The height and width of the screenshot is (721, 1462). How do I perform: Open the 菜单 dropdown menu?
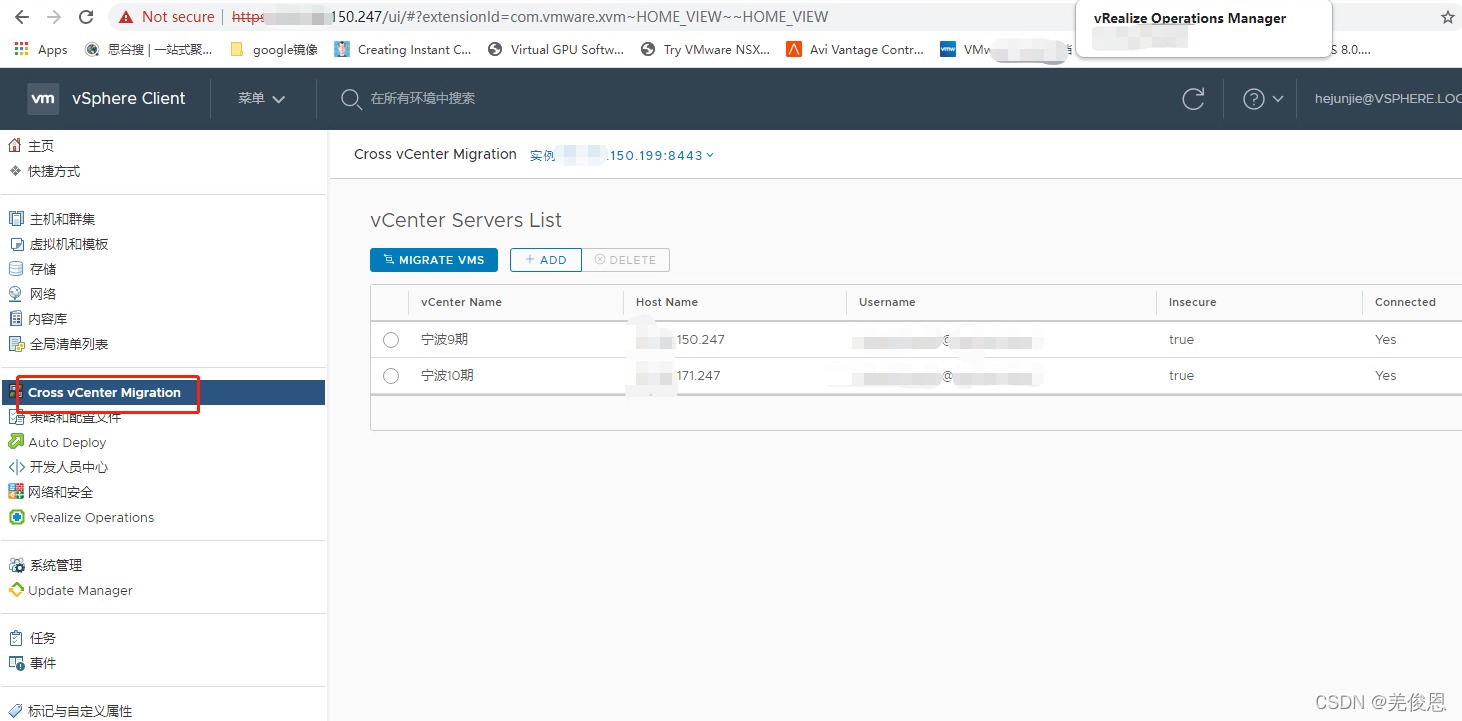click(x=262, y=99)
